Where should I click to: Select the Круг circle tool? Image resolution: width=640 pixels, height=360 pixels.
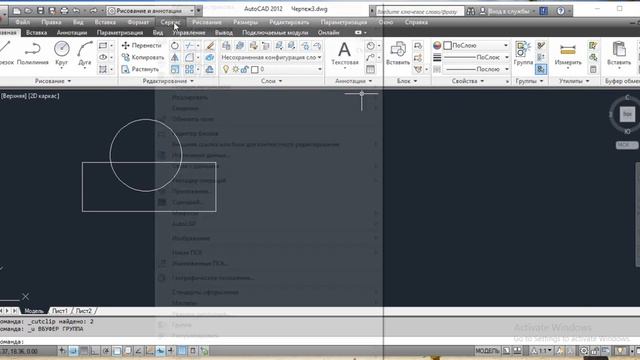[x=62, y=53]
